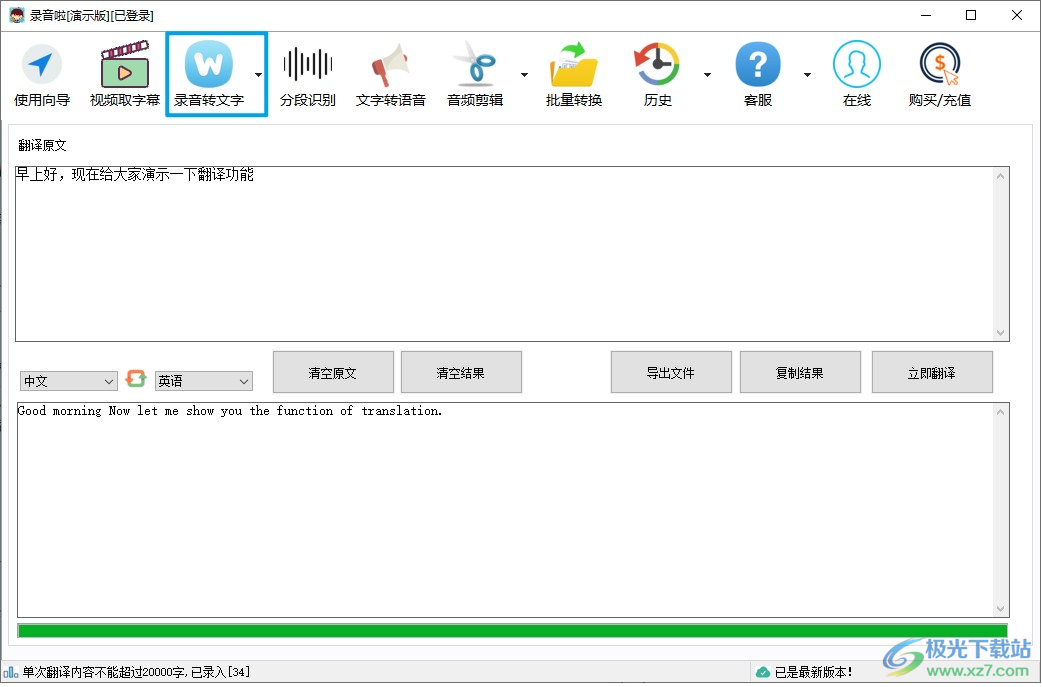This screenshot has height=687, width=1042.
Task: Click the 清空结果 button
Action: [x=461, y=373]
